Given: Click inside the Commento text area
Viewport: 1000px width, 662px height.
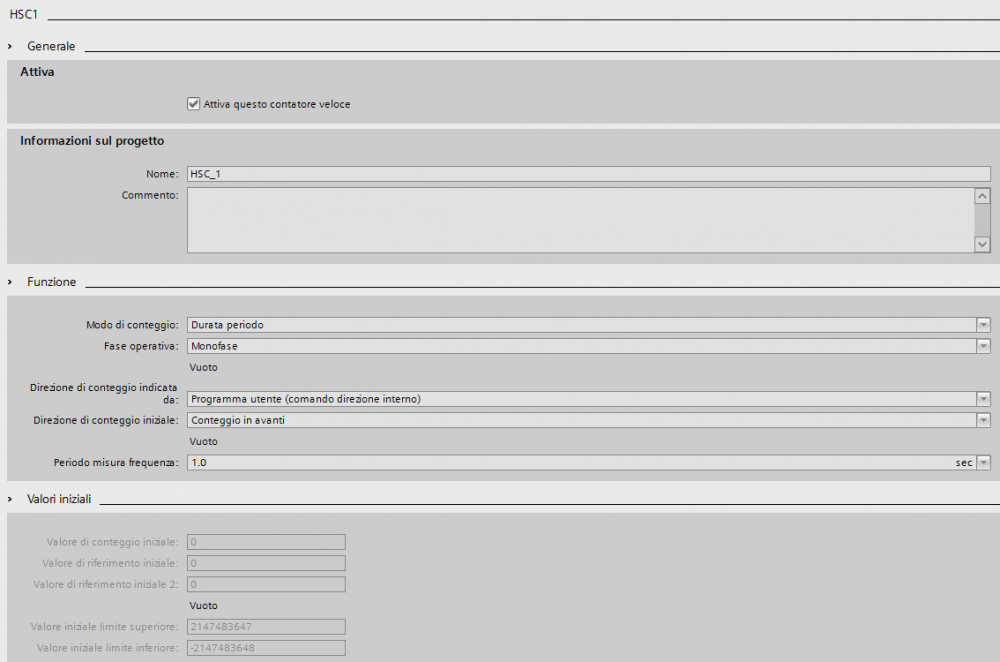Looking at the screenshot, I should tap(580, 219).
